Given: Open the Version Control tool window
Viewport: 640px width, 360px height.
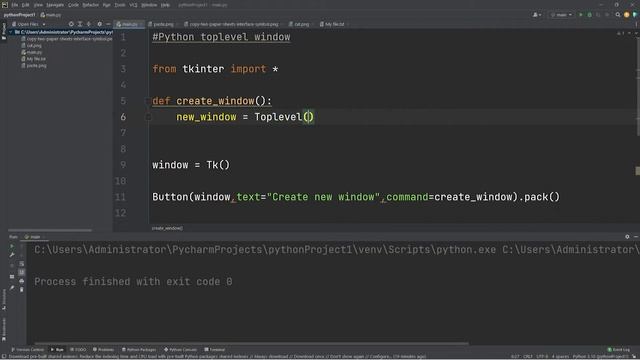Looking at the screenshot, I should (x=27, y=350).
